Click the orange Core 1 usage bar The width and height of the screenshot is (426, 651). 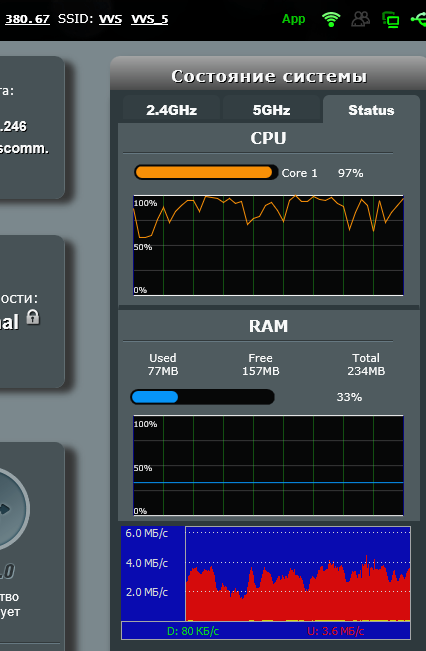(206, 172)
